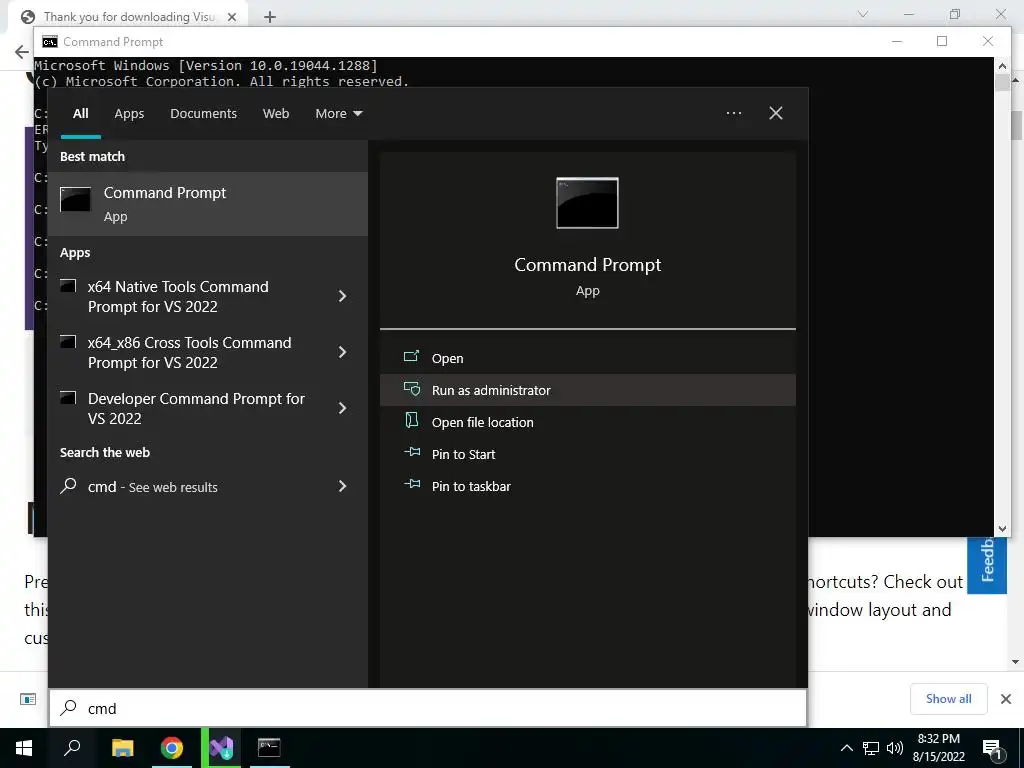This screenshot has width=1024, height=768.
Task: Select the Web search filter tab
Action: [x=276, y=114]
